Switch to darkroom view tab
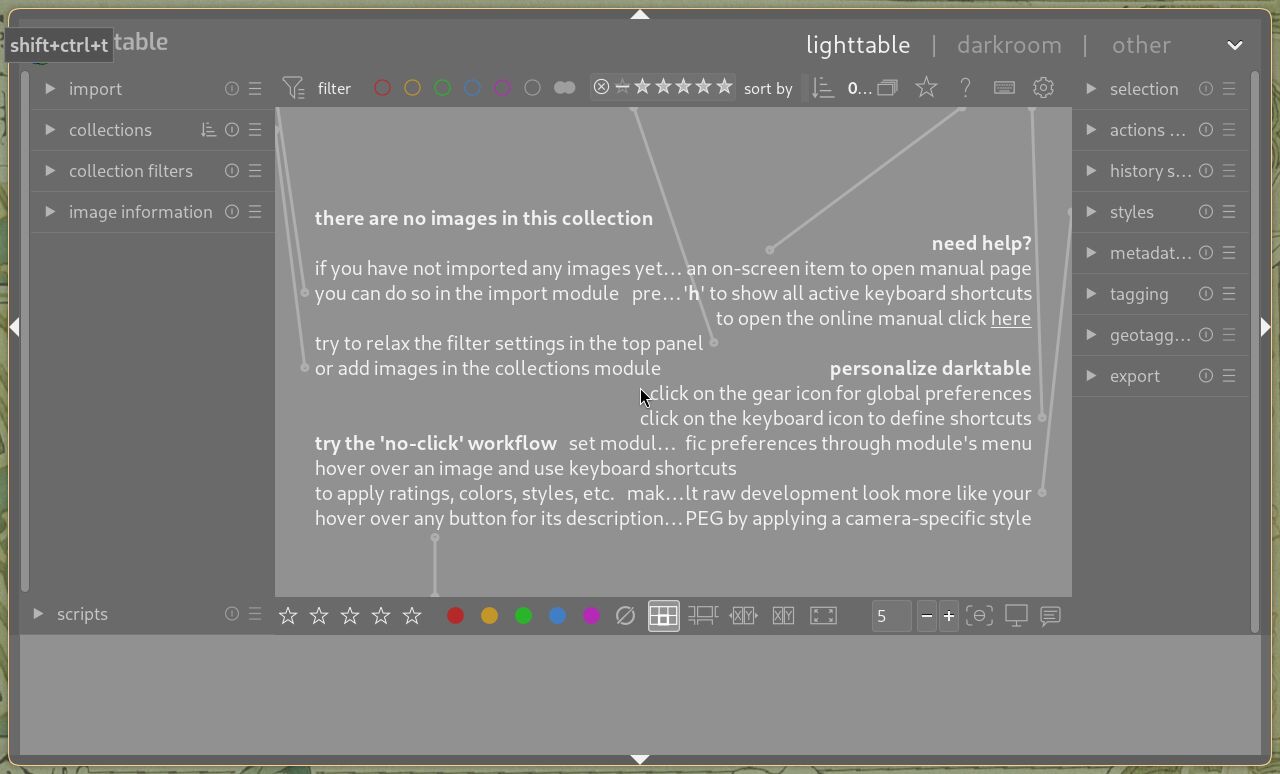 point(1009,45)
